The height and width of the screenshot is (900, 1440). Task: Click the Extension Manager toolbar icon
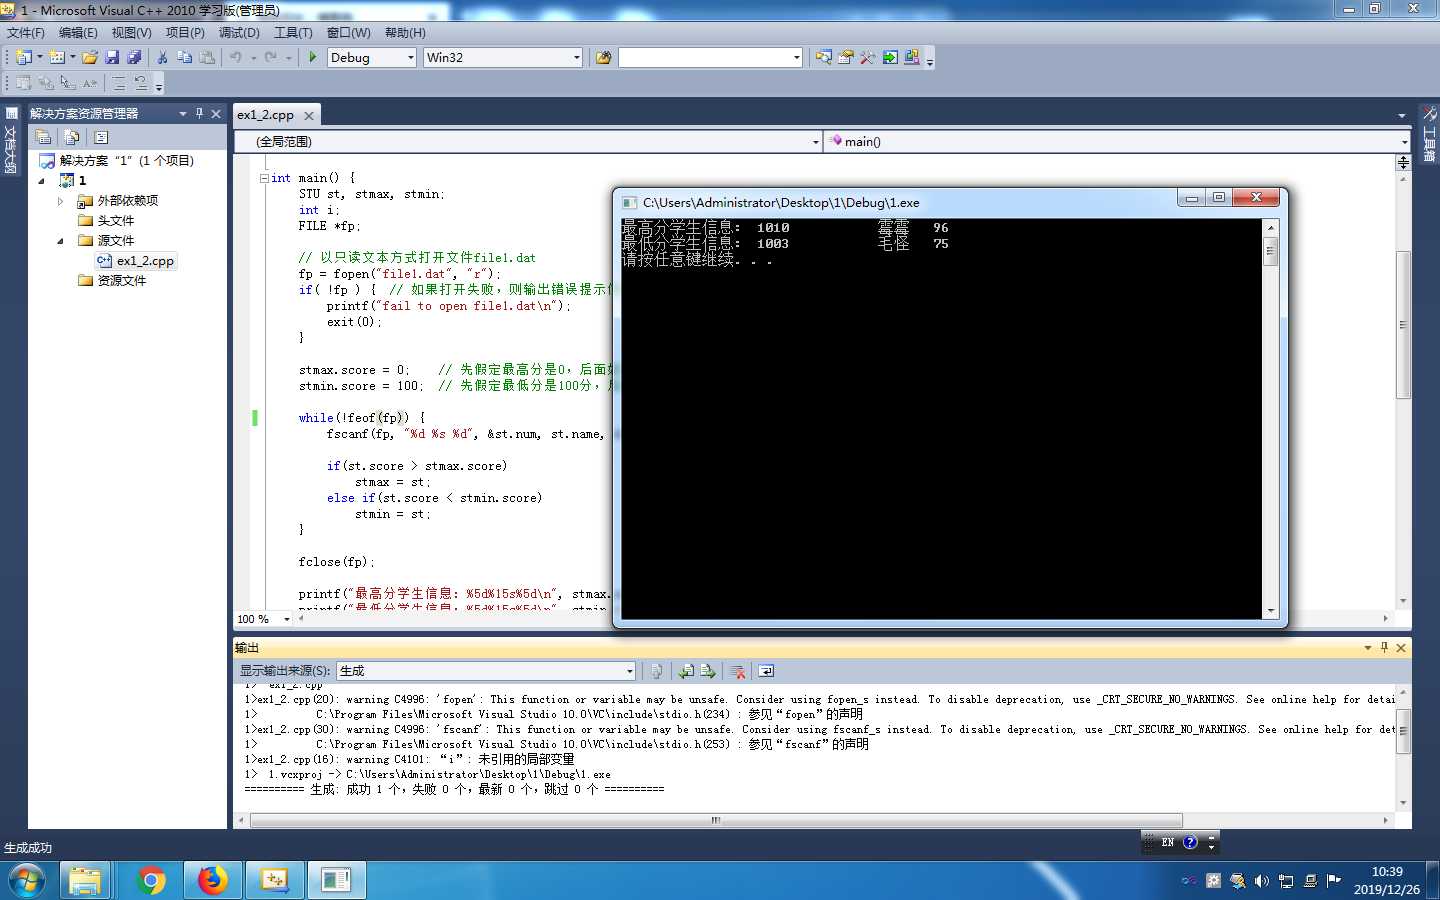tap(912, 57)
